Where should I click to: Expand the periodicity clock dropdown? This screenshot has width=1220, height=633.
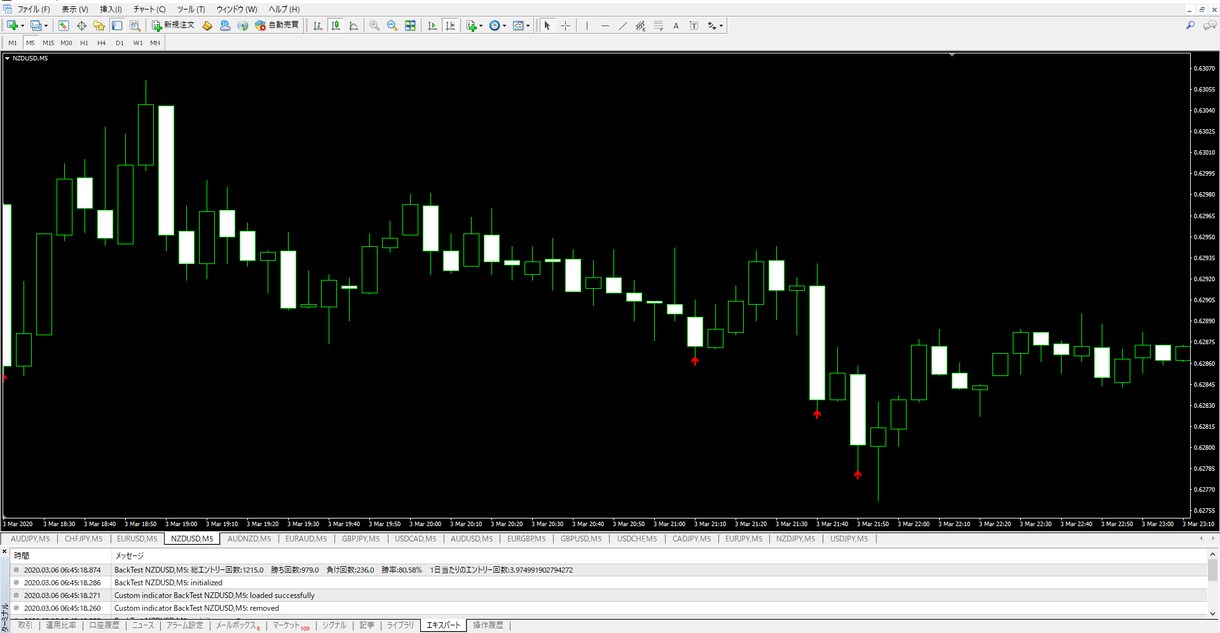click(504, 26)
